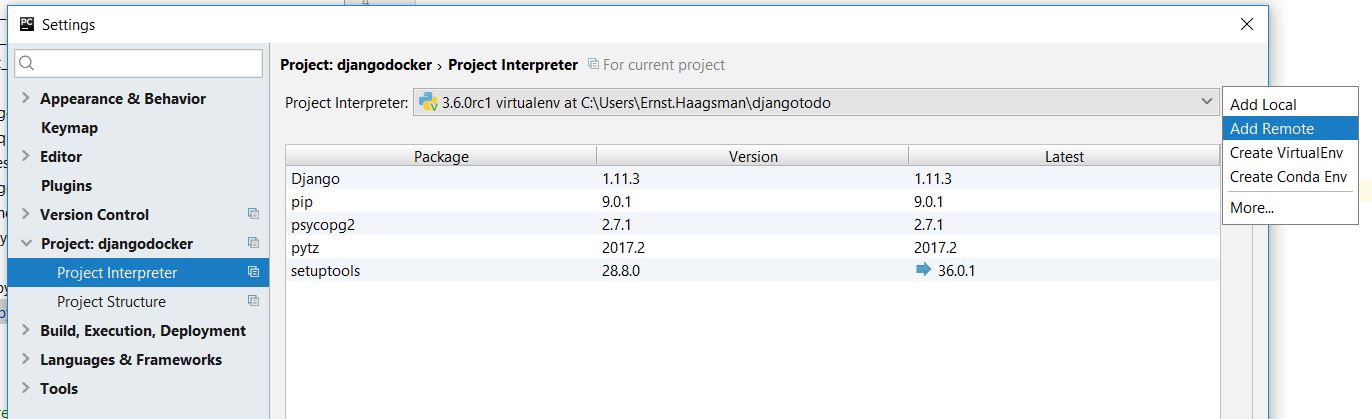Choose Add Local from the popup menu
Screen dimensions: 1372x419
1290,104
